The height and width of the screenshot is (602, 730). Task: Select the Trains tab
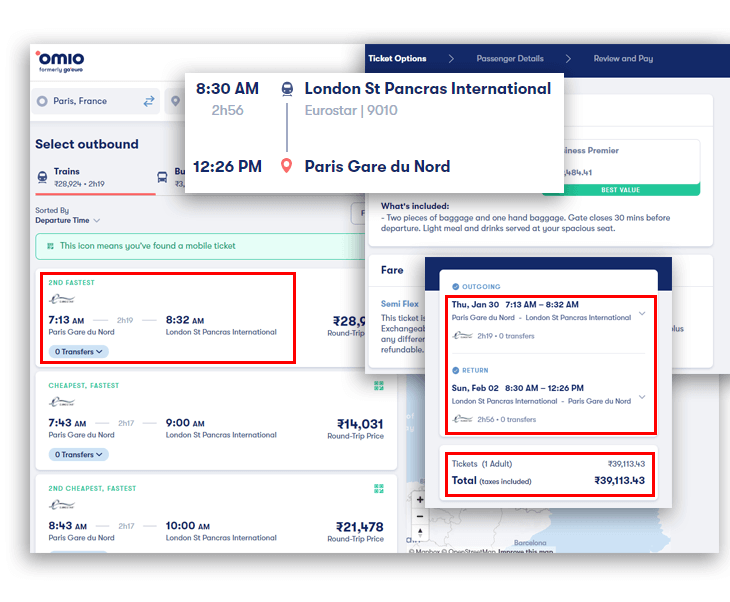[95, 177]
